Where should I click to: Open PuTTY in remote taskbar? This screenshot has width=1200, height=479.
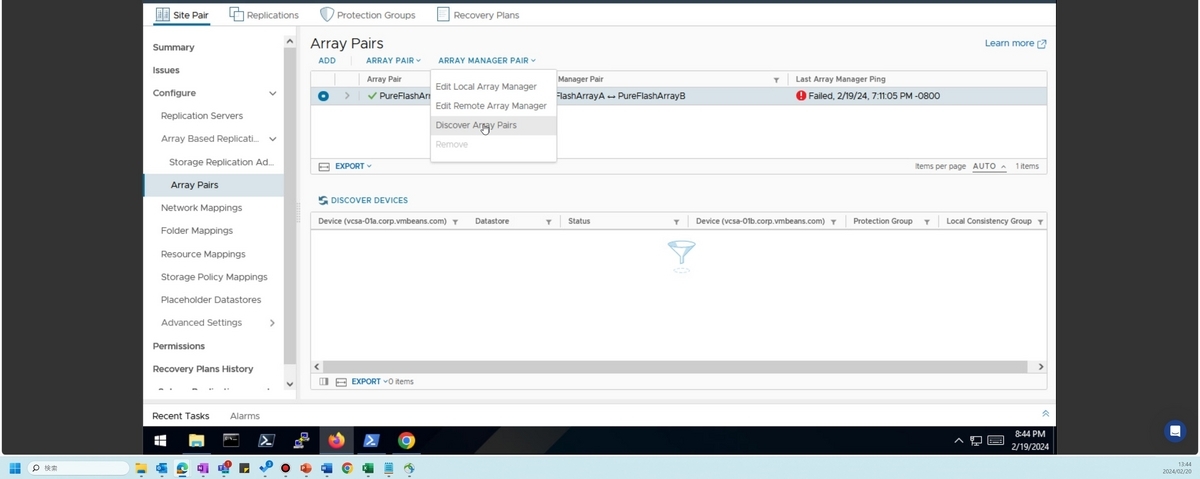point(301,440)
